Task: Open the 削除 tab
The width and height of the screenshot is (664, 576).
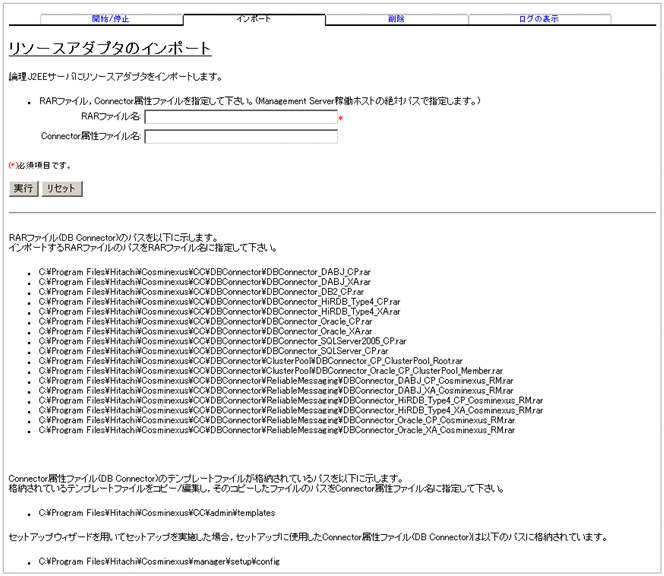Action: click(396, 19)
